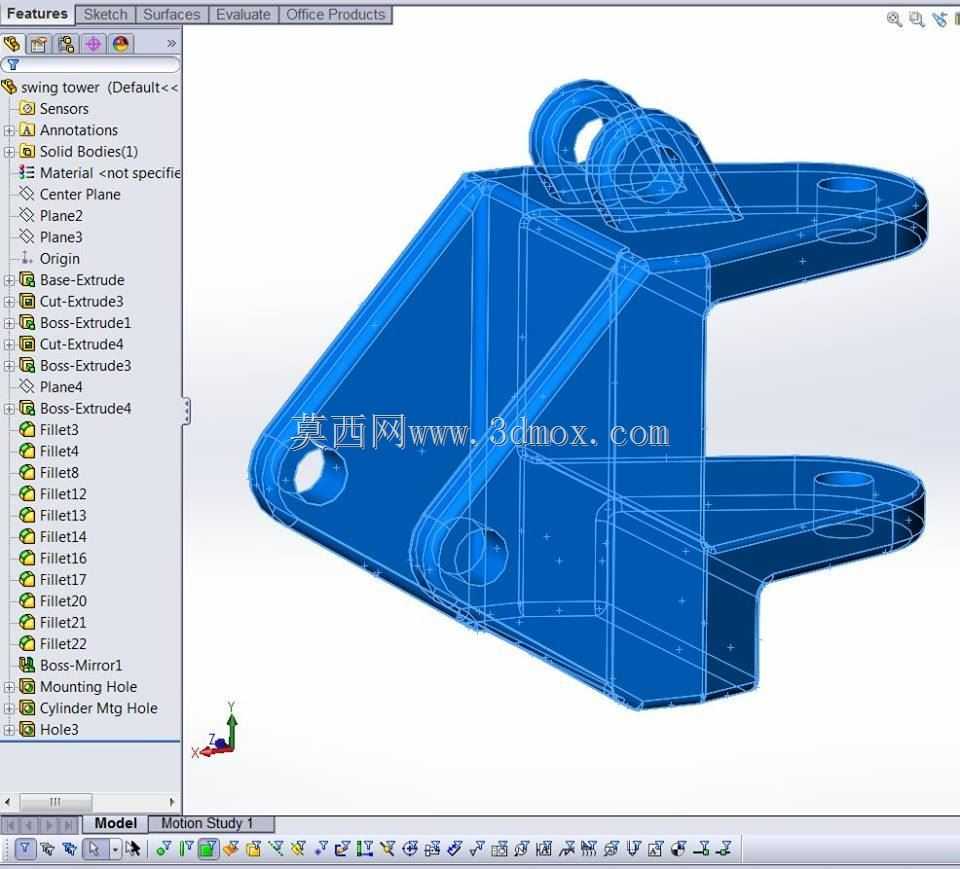Viewport: 960px width, 869px height.
Task: Expand the Boss-Extrude4 feature
Action: 9,409
